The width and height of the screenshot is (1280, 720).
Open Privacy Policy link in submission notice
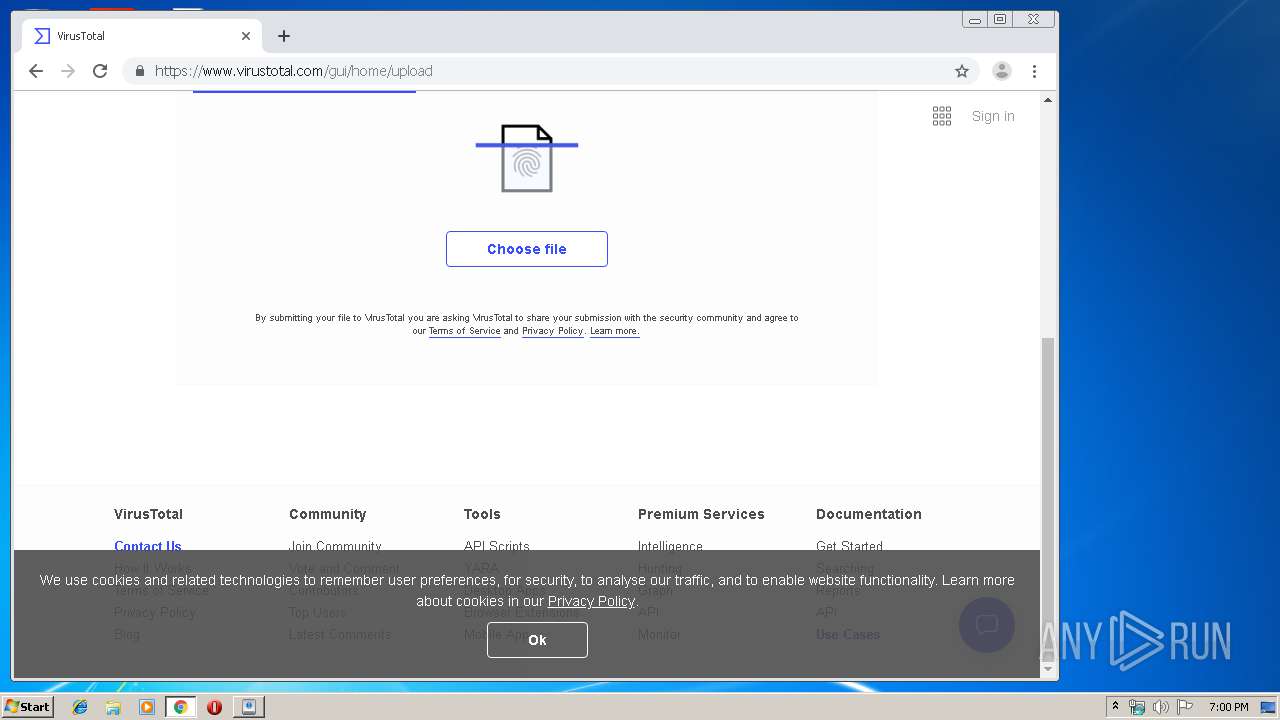tap(552, 331)
